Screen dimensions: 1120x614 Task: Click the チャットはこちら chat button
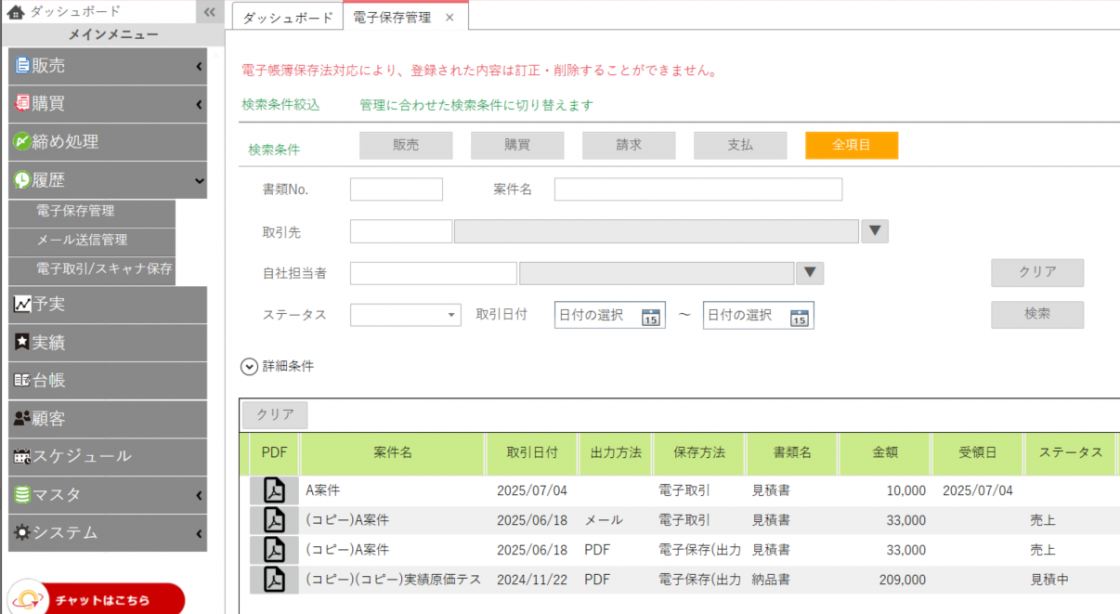click(96, 599)
